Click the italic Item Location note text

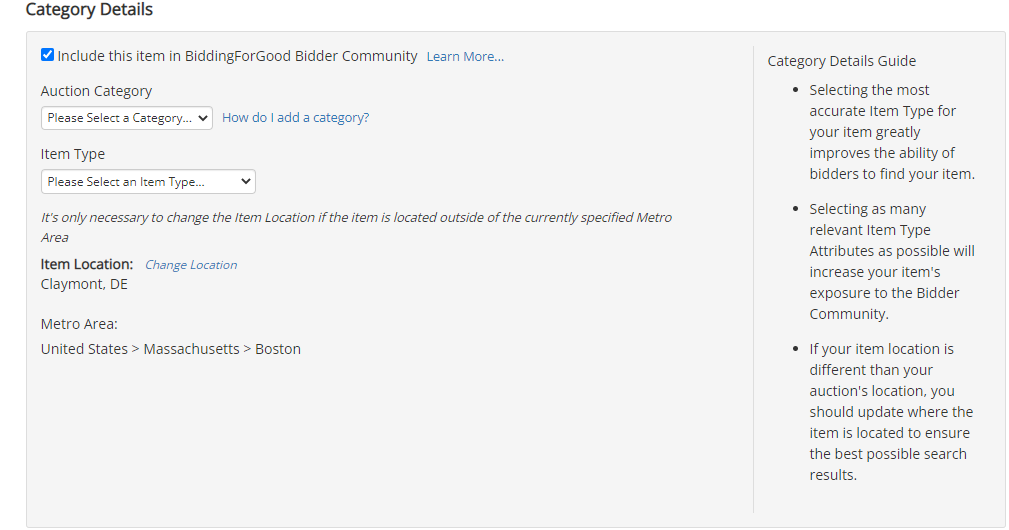pos(356,227)
